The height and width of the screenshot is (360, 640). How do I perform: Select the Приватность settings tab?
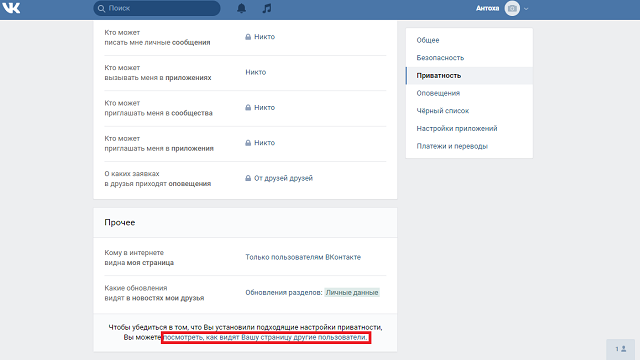point(469,76)
